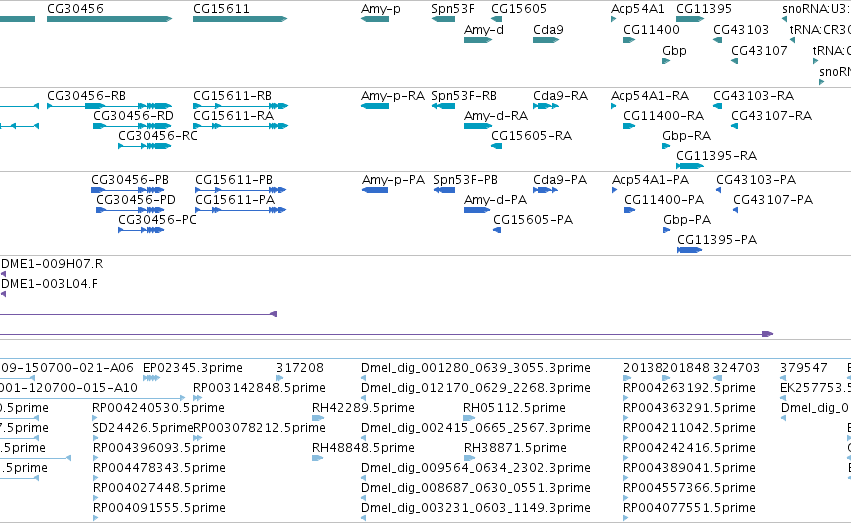Click protein Spn53F-PB
This screenshot has width=851, height=523.
click(x=466, y=180)
